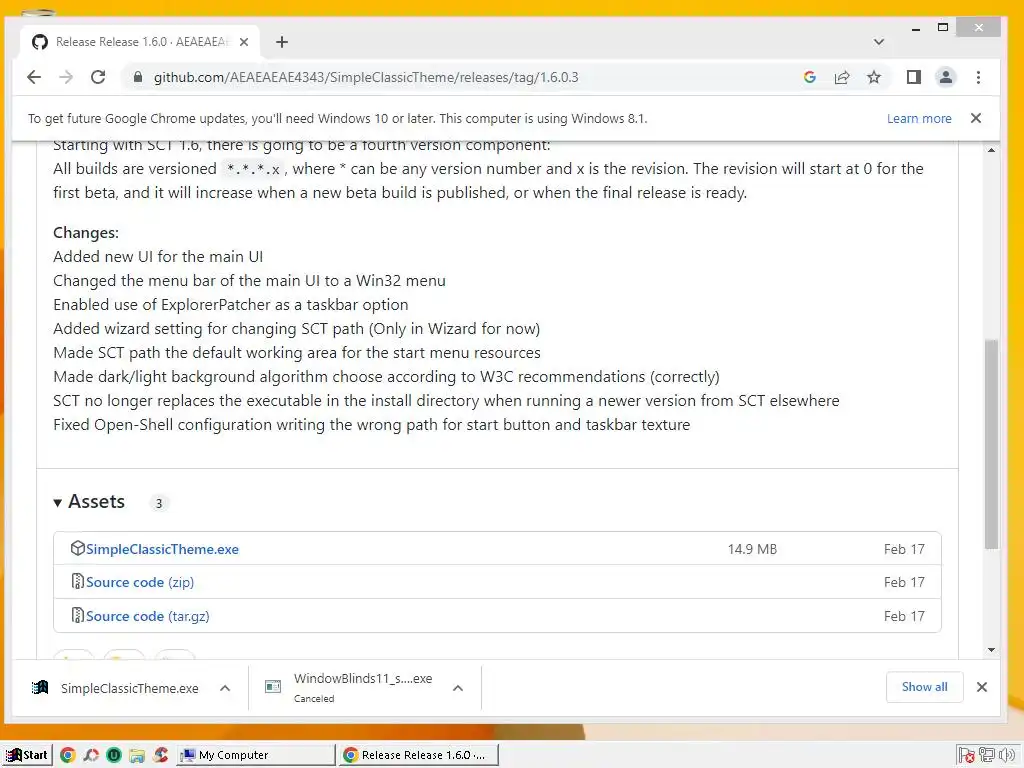Click Show all downloads
This screenshot has width=1024, height=768.
tap(924, 687)
